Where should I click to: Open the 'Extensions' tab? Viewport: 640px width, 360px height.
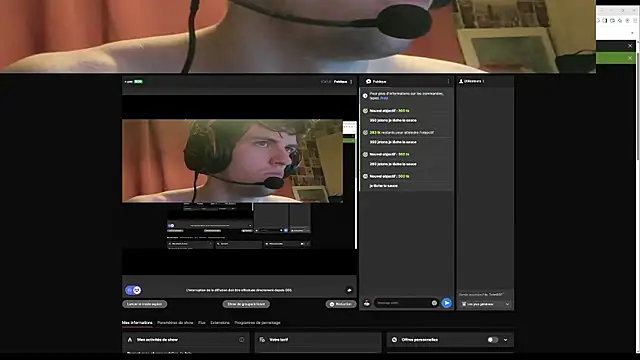220,322
